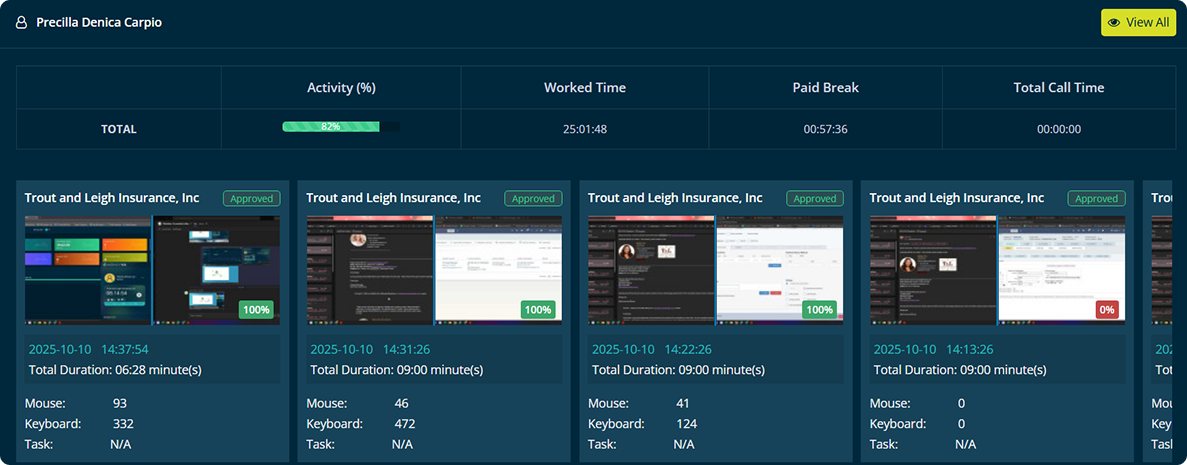Click the 100% badge on the 14:22:26 screenshot

[820, 310]
